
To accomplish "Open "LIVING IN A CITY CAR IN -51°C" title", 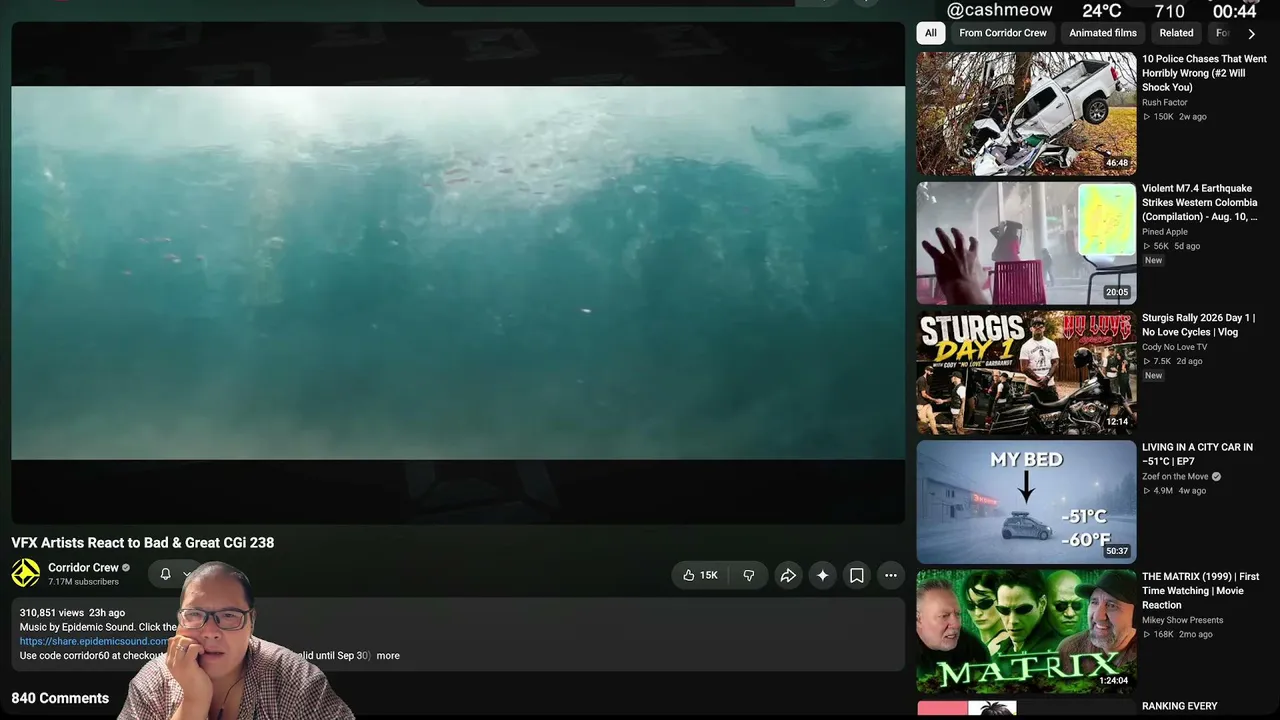I will pos(1197,454).
